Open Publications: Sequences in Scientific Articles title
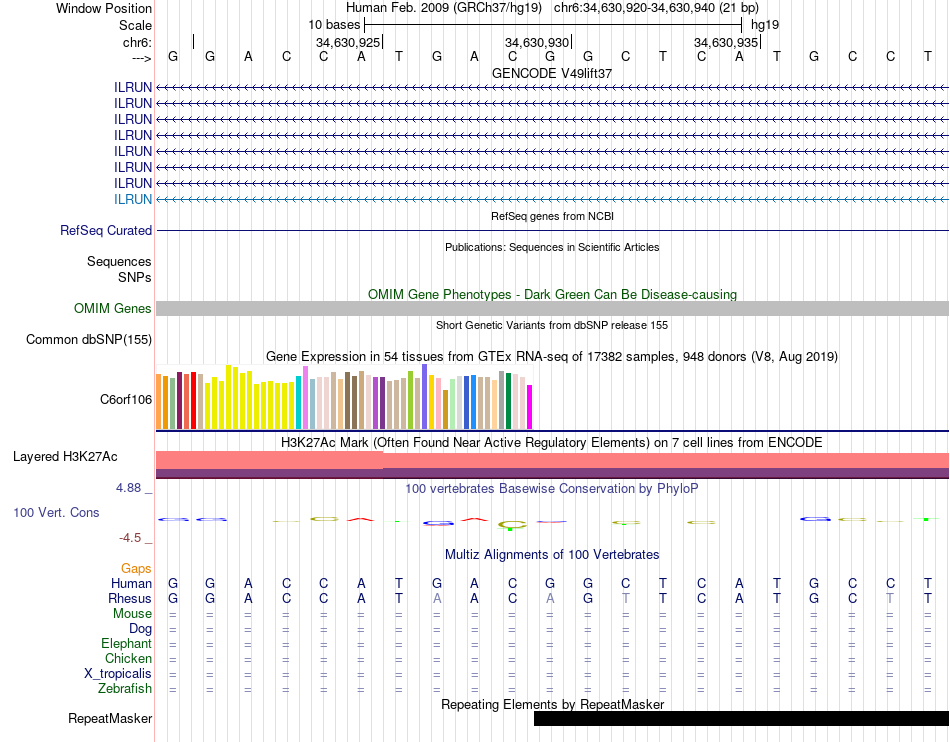Screen dimensions: 950x742 [552, 247]
